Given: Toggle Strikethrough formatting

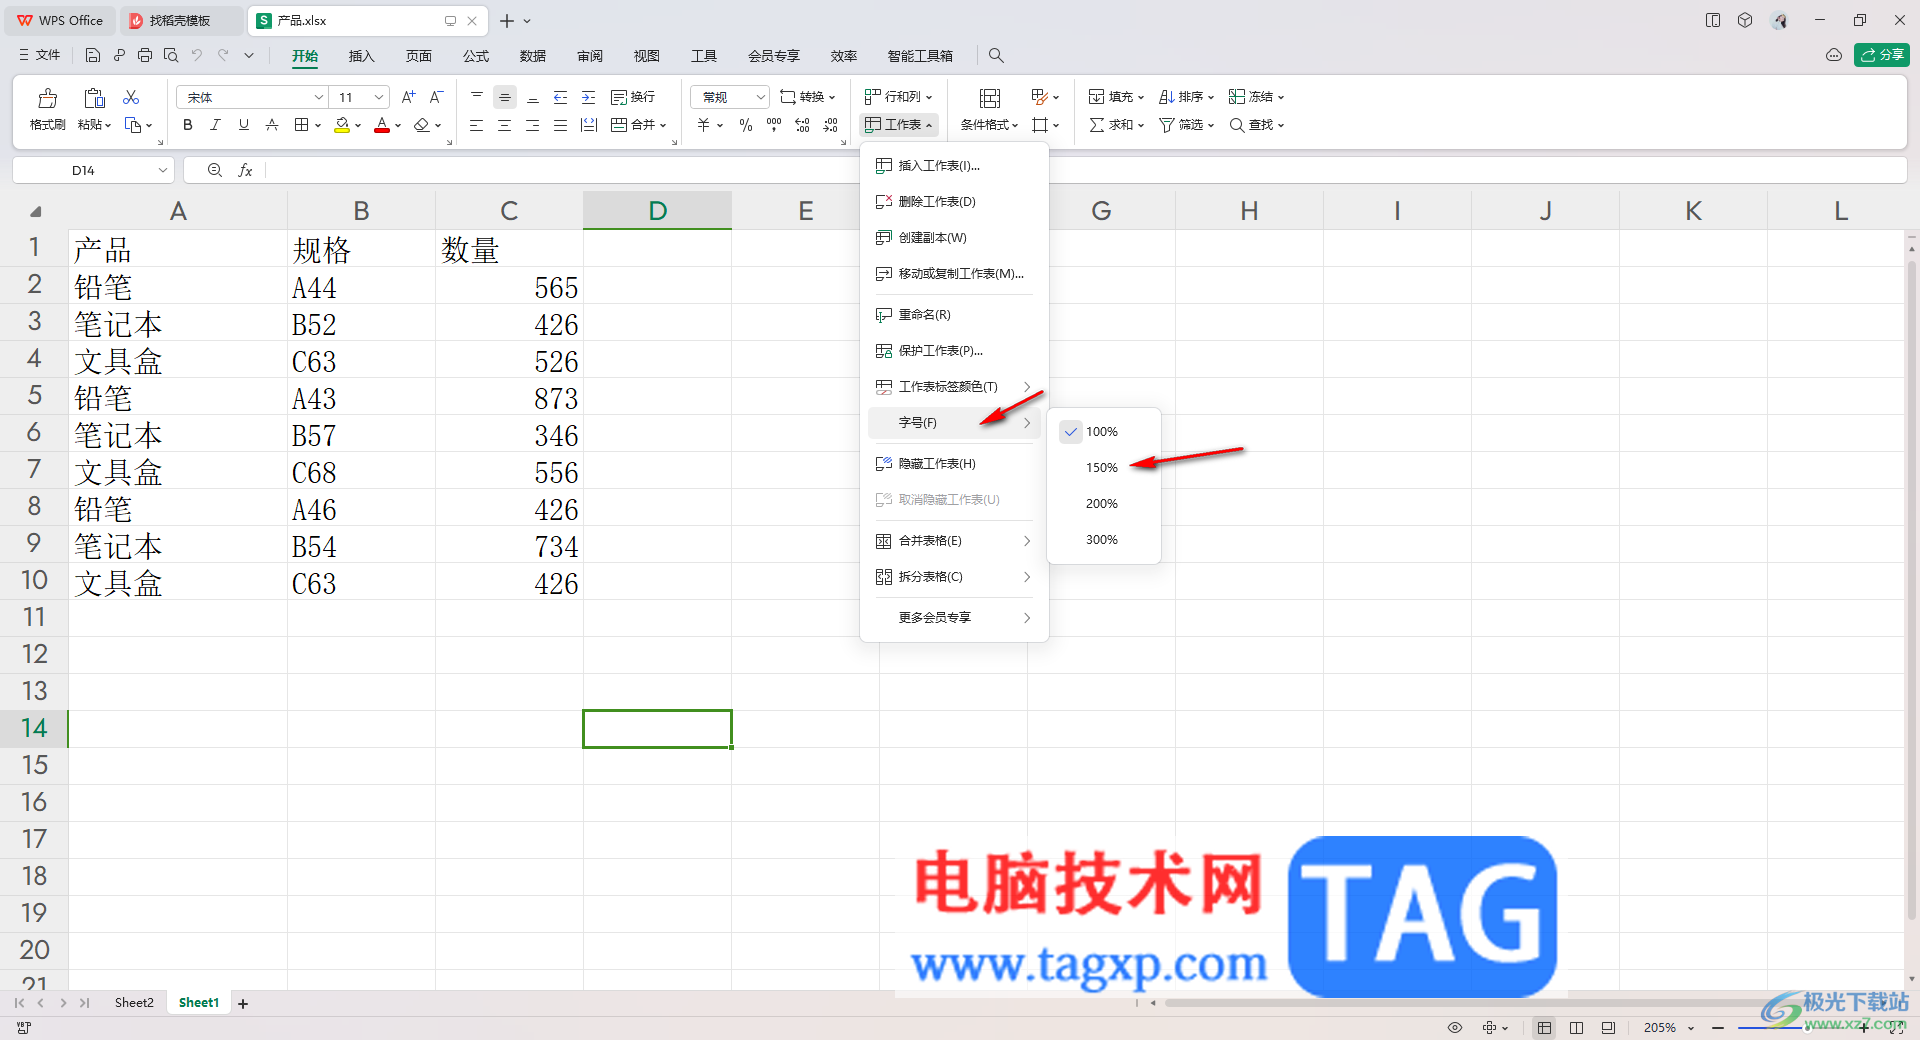Looking at the screenshot, I should tap(271, 125).
